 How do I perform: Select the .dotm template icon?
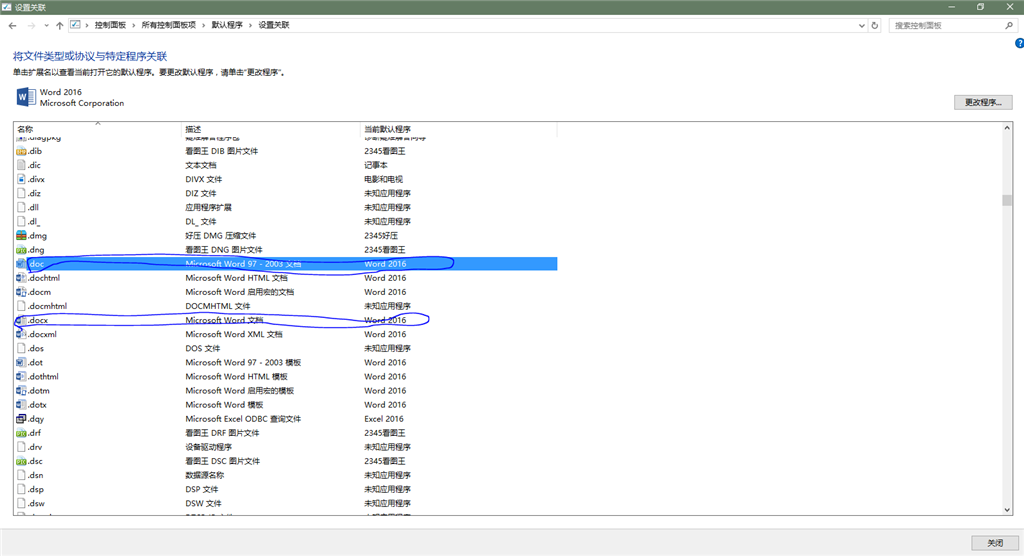click(21, 391)
